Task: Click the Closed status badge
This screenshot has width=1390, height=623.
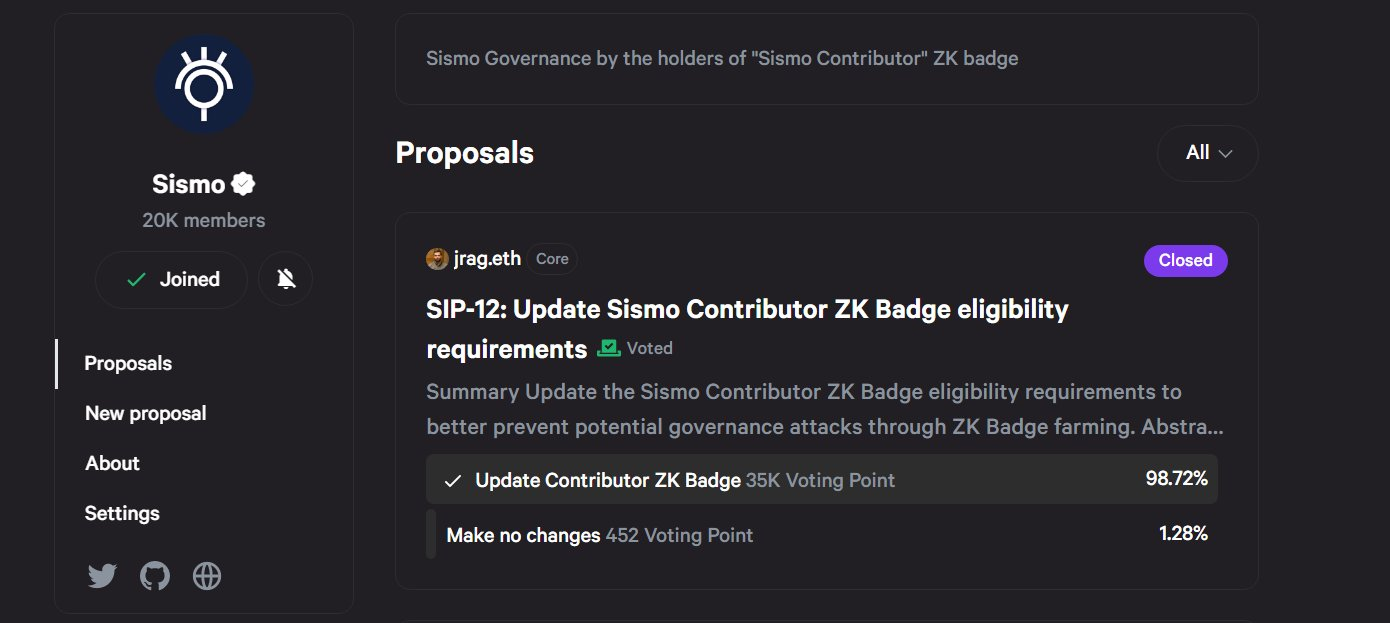Action: pyautogui.click(x=1185, y=260)
